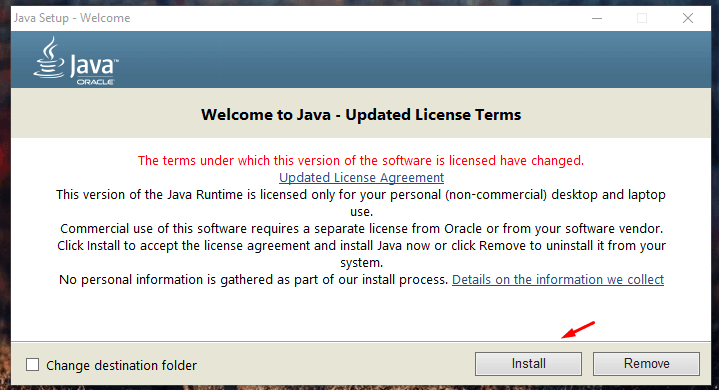Click the 'Click Install to accept' instruction text
Screen dimensions: 719x390
361,254
